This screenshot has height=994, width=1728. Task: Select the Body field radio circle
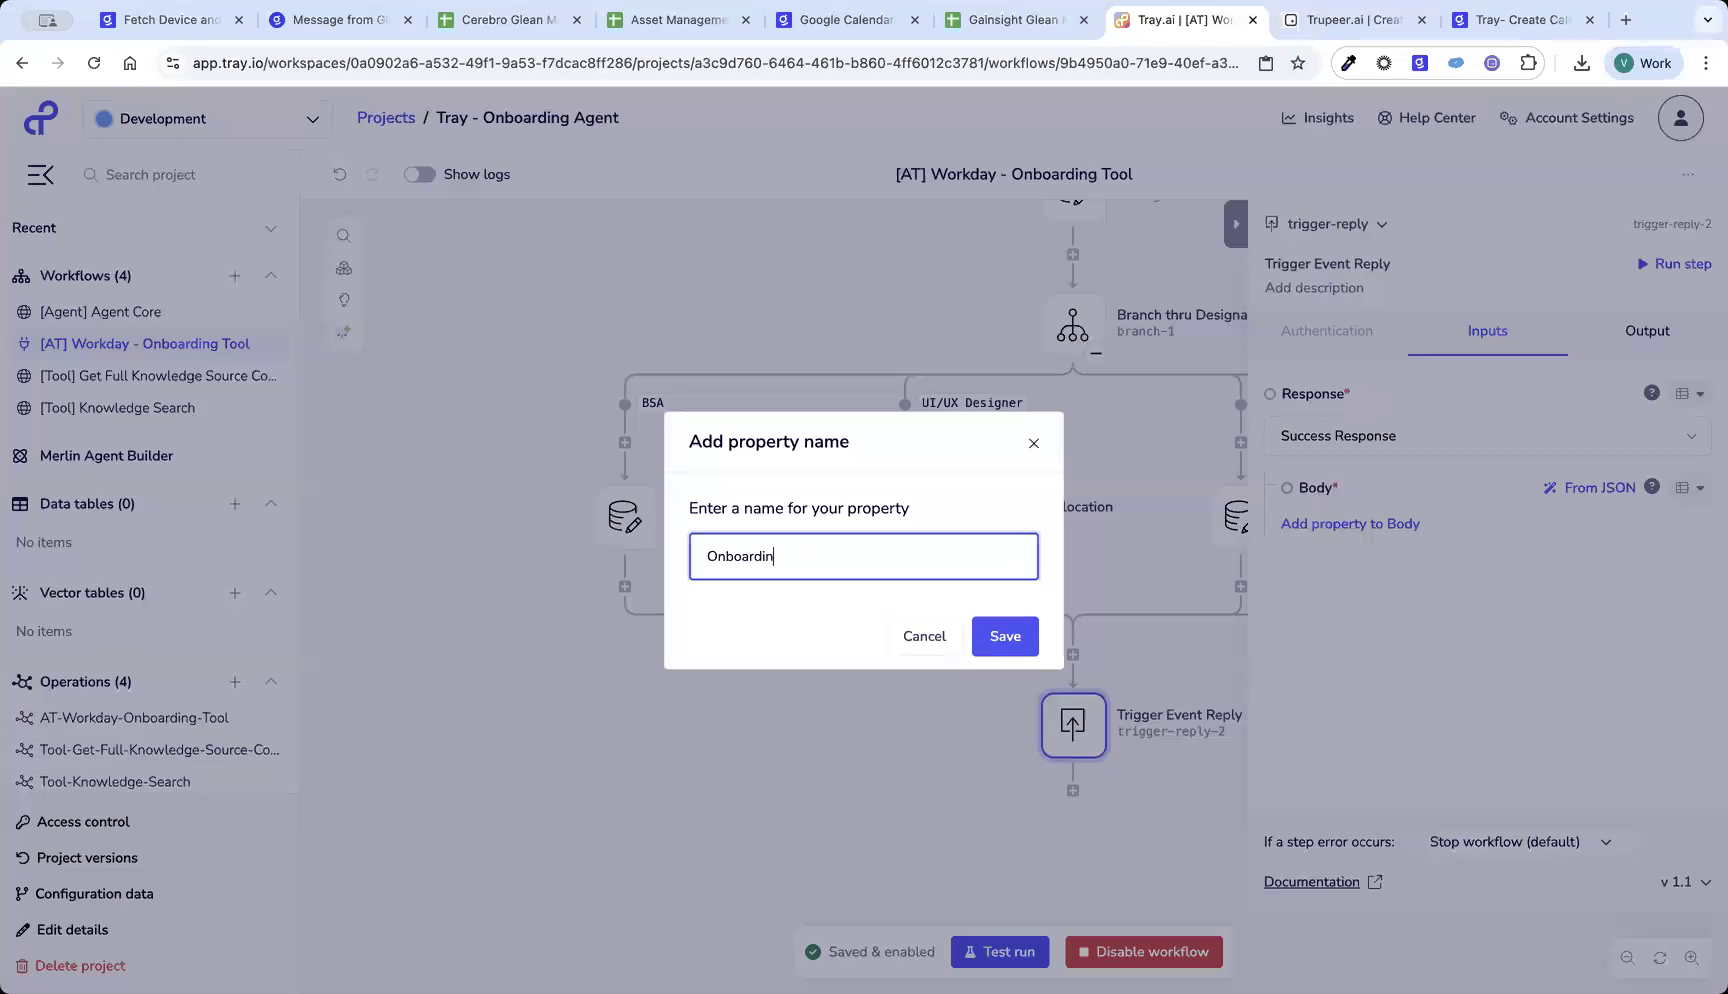(x=1287, y=488)
